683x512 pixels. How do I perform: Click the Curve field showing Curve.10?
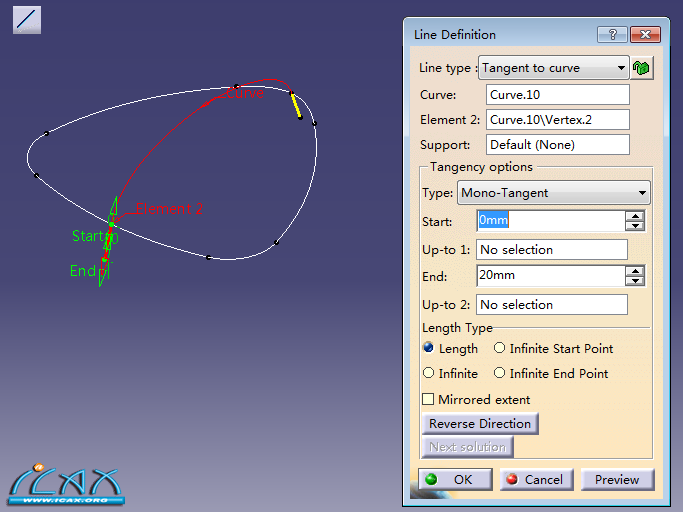click(x=558, y=95)
